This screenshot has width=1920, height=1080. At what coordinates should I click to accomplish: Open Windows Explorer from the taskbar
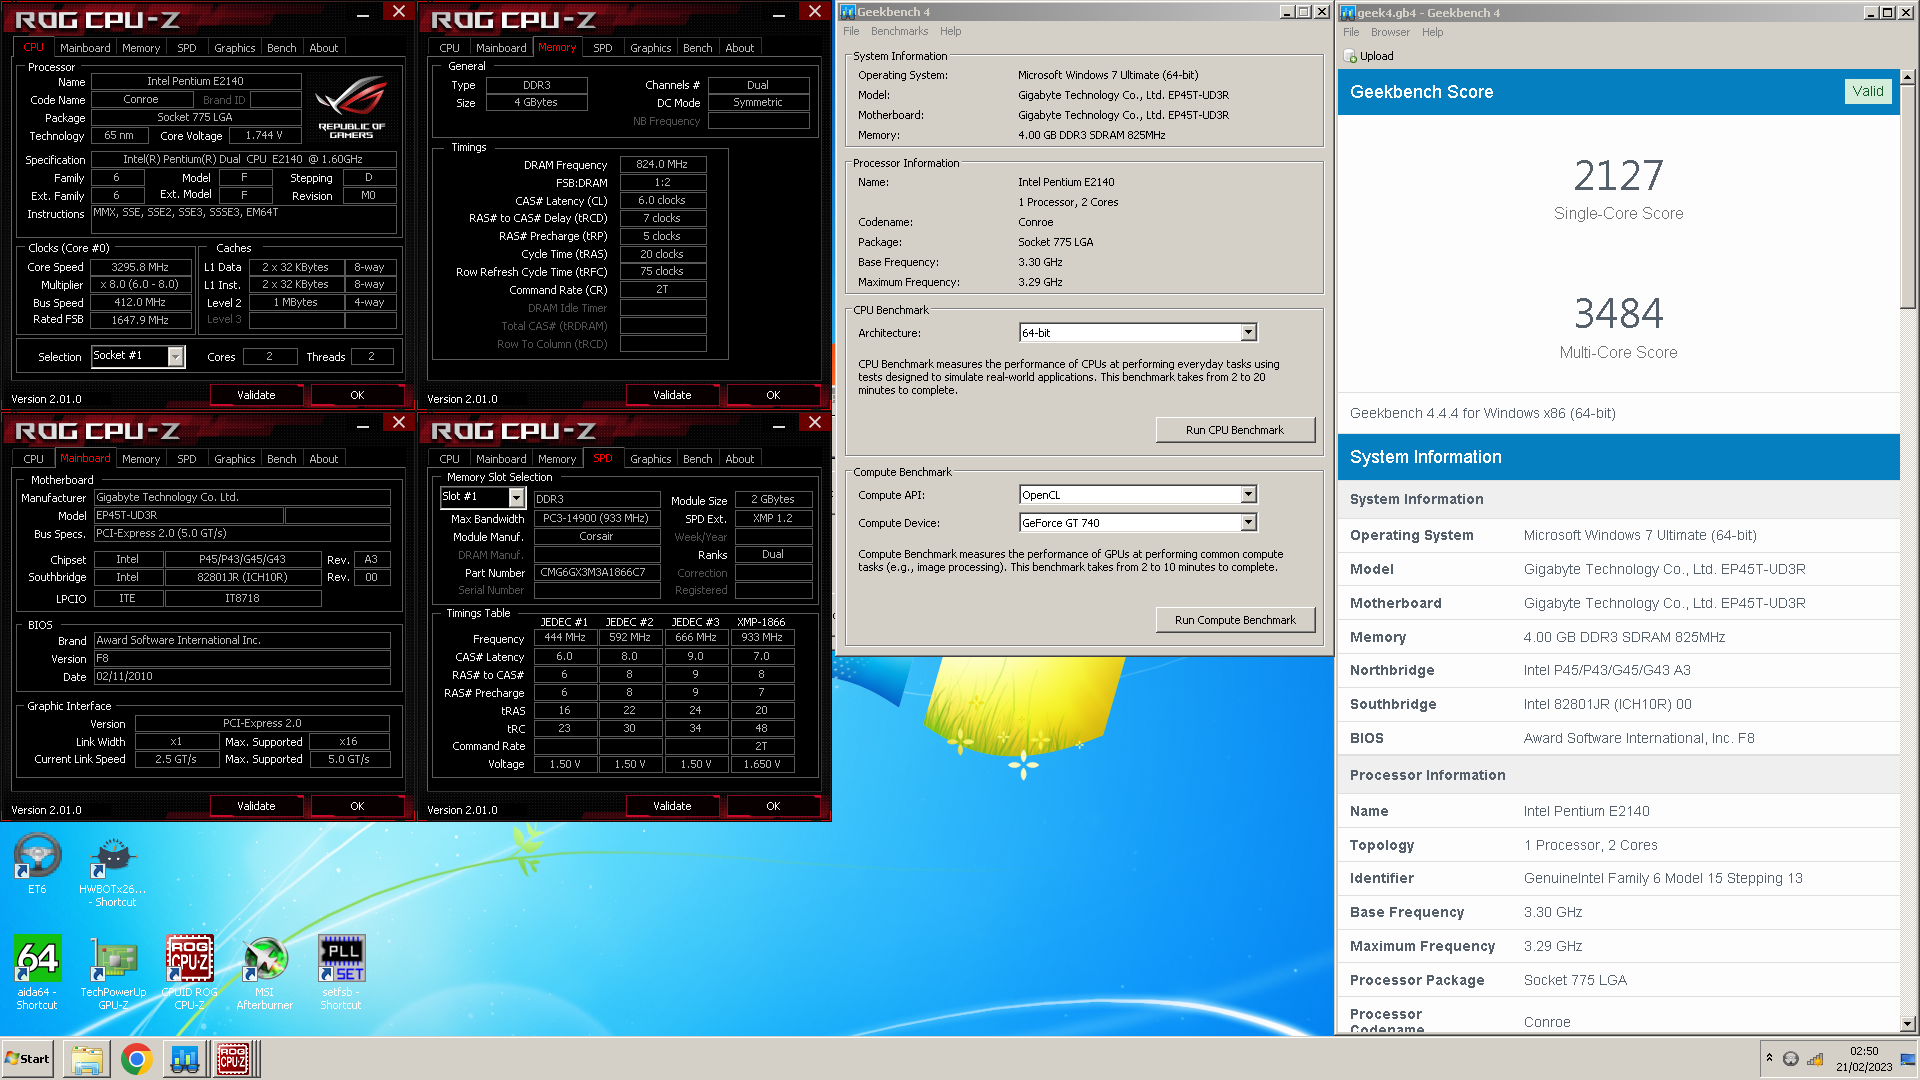pos(87,1059)
